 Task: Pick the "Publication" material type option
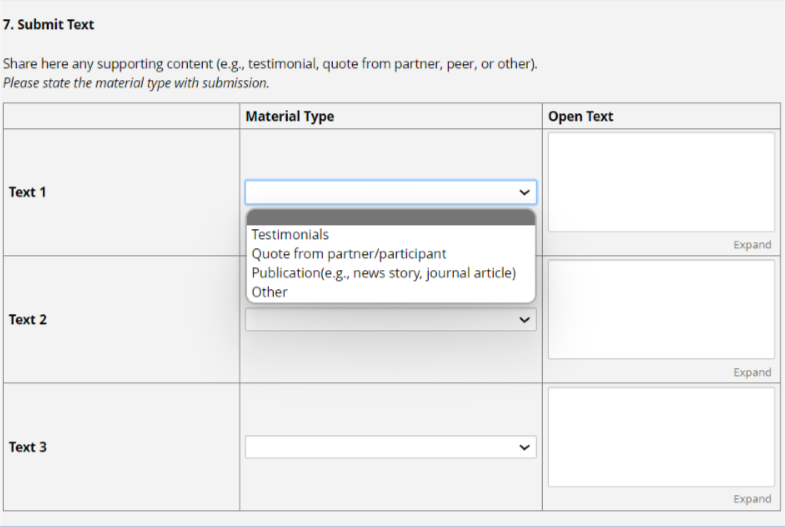(383, 273)
